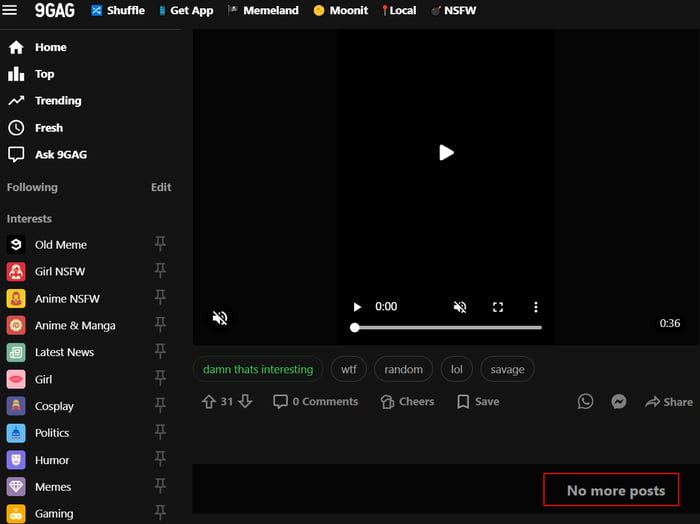
Task: Give Cheers to the post
Action: pyautogui.click(x=407, y=402)
